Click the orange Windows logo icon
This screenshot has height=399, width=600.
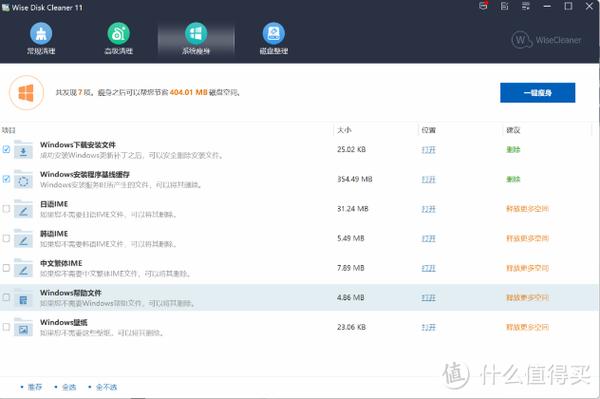[26, 93]
